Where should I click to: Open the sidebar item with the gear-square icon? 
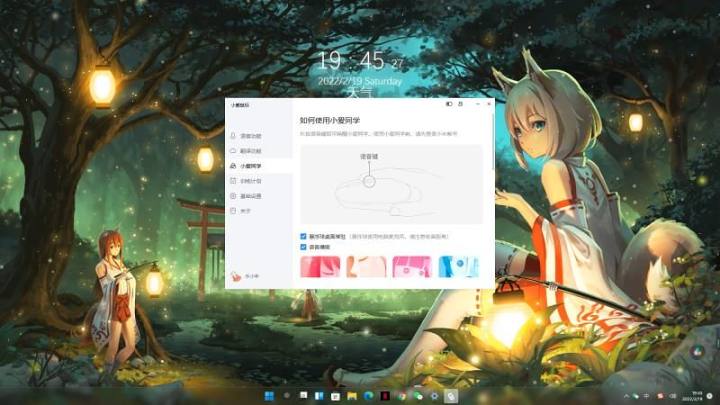click(259, 196)
